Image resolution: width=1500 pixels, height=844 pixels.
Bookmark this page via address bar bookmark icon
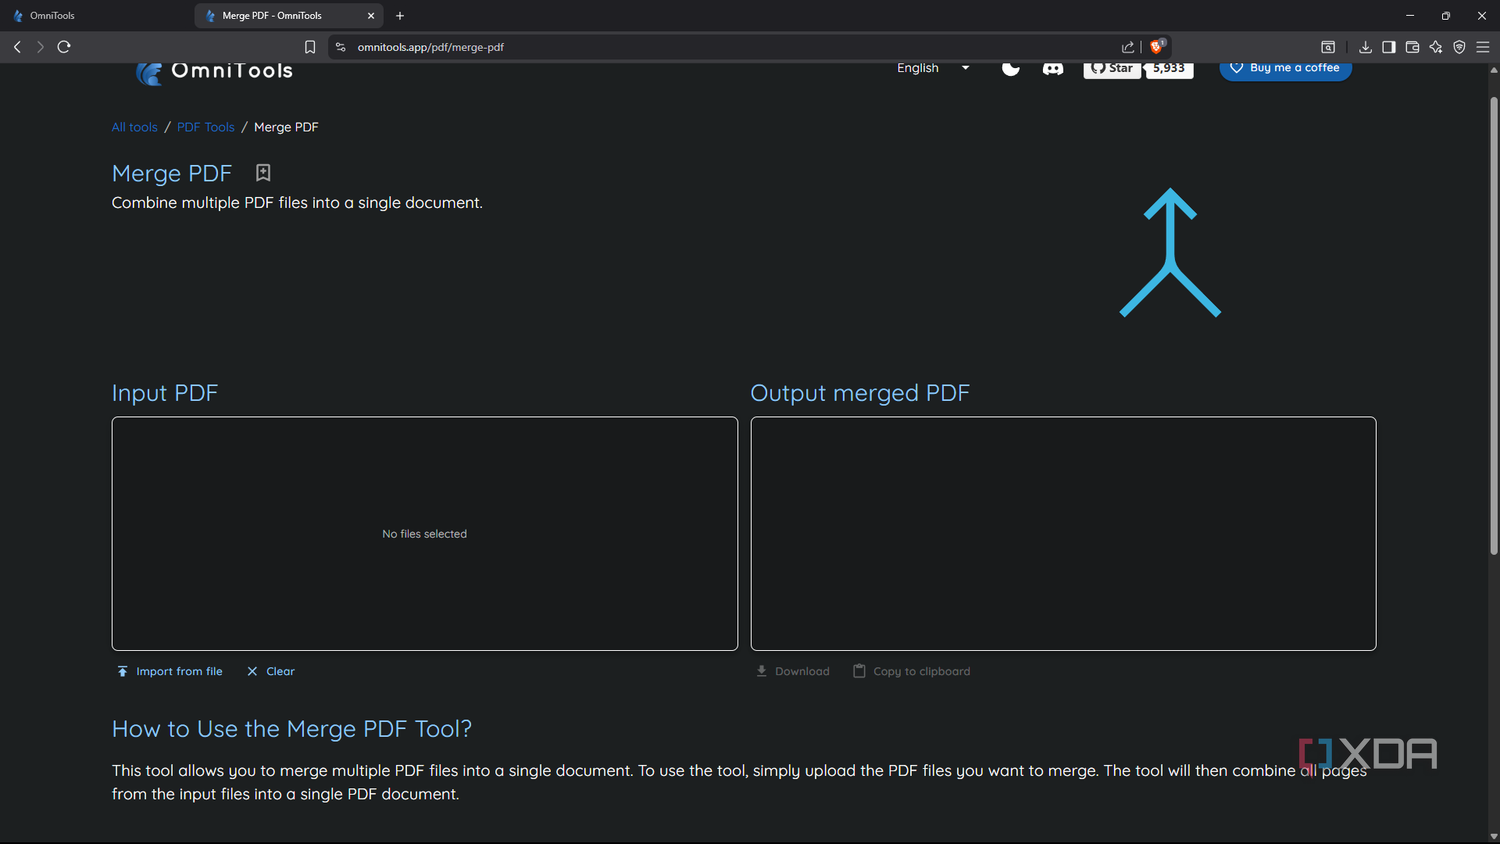coord(310,47)
